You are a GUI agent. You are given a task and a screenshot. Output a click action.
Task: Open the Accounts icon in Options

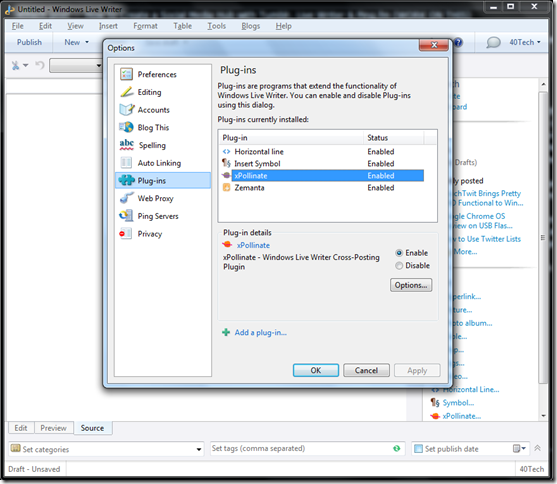point(126,110)
